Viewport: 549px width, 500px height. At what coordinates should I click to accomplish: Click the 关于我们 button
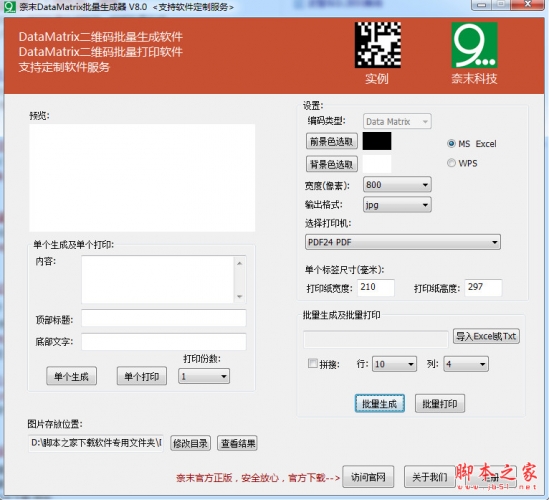[x=430, y=477]
